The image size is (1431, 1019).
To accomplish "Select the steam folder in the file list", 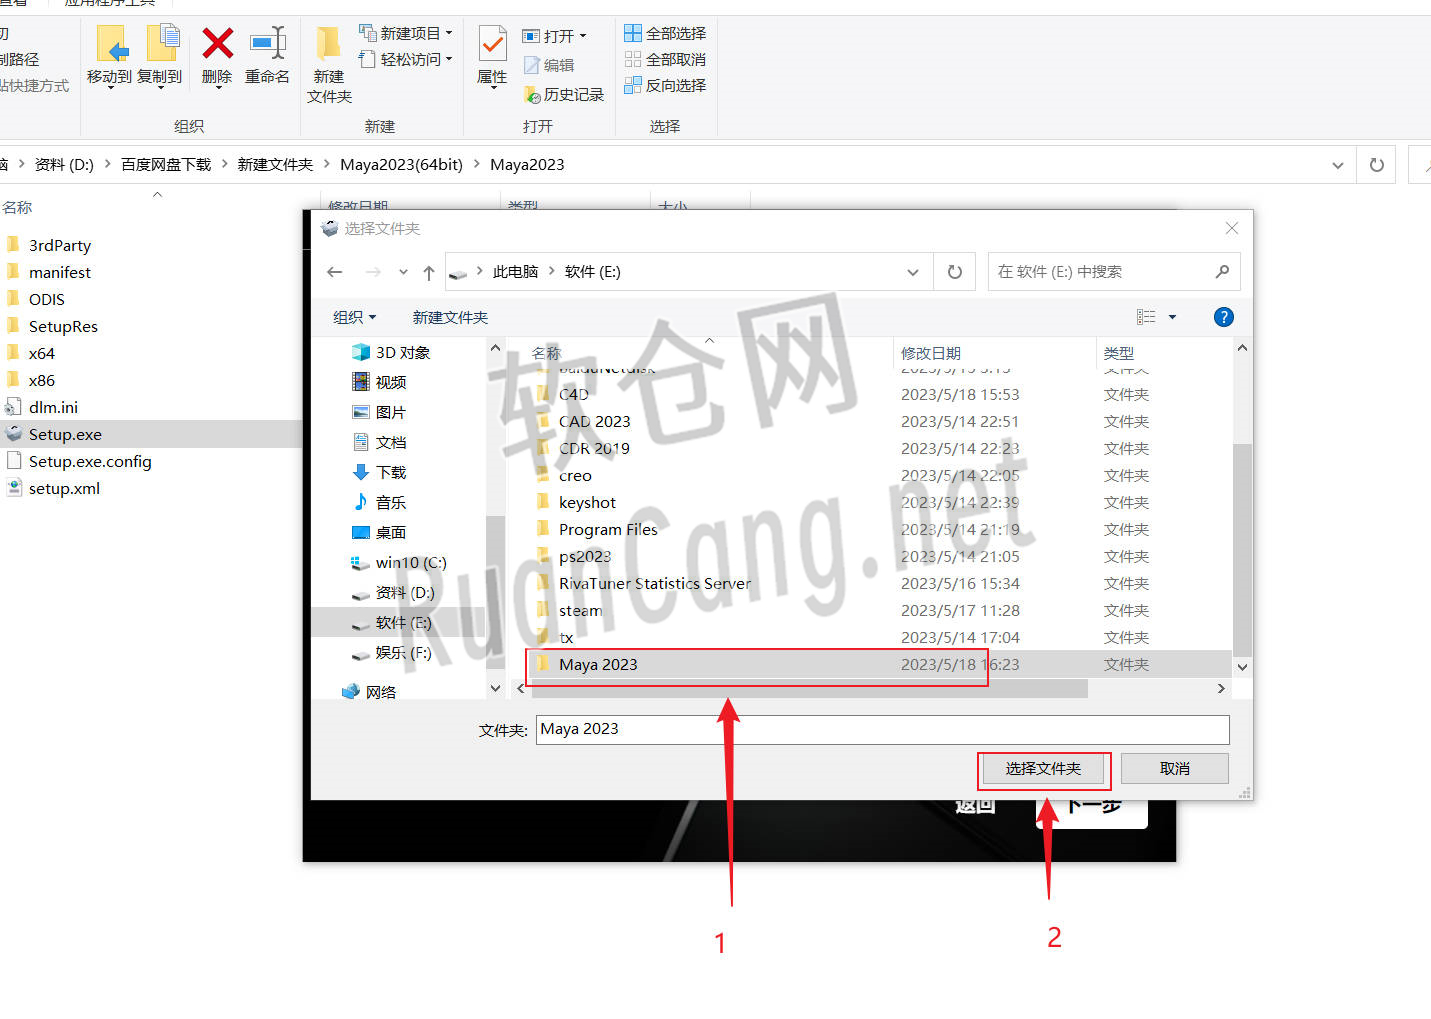I will [580, 610].
